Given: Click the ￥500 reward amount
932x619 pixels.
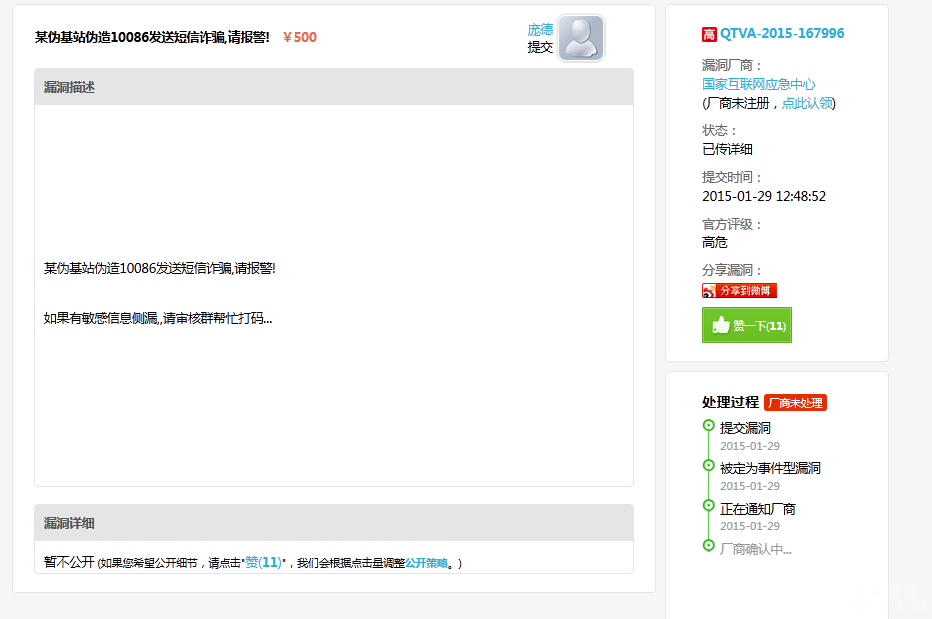Looking at the screenshot, I should tap(300, 37).
